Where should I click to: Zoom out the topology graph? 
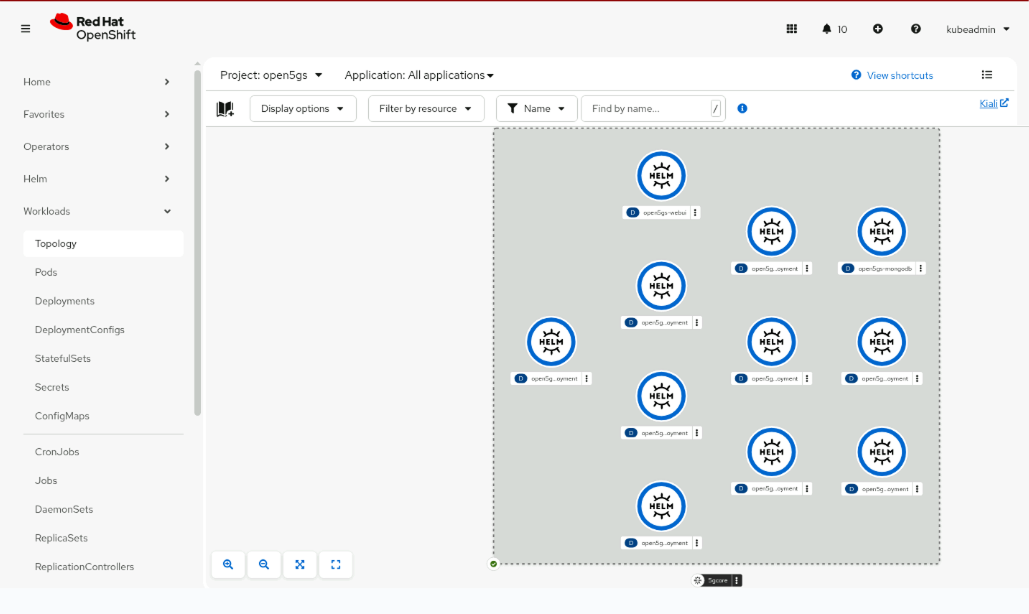264,565
